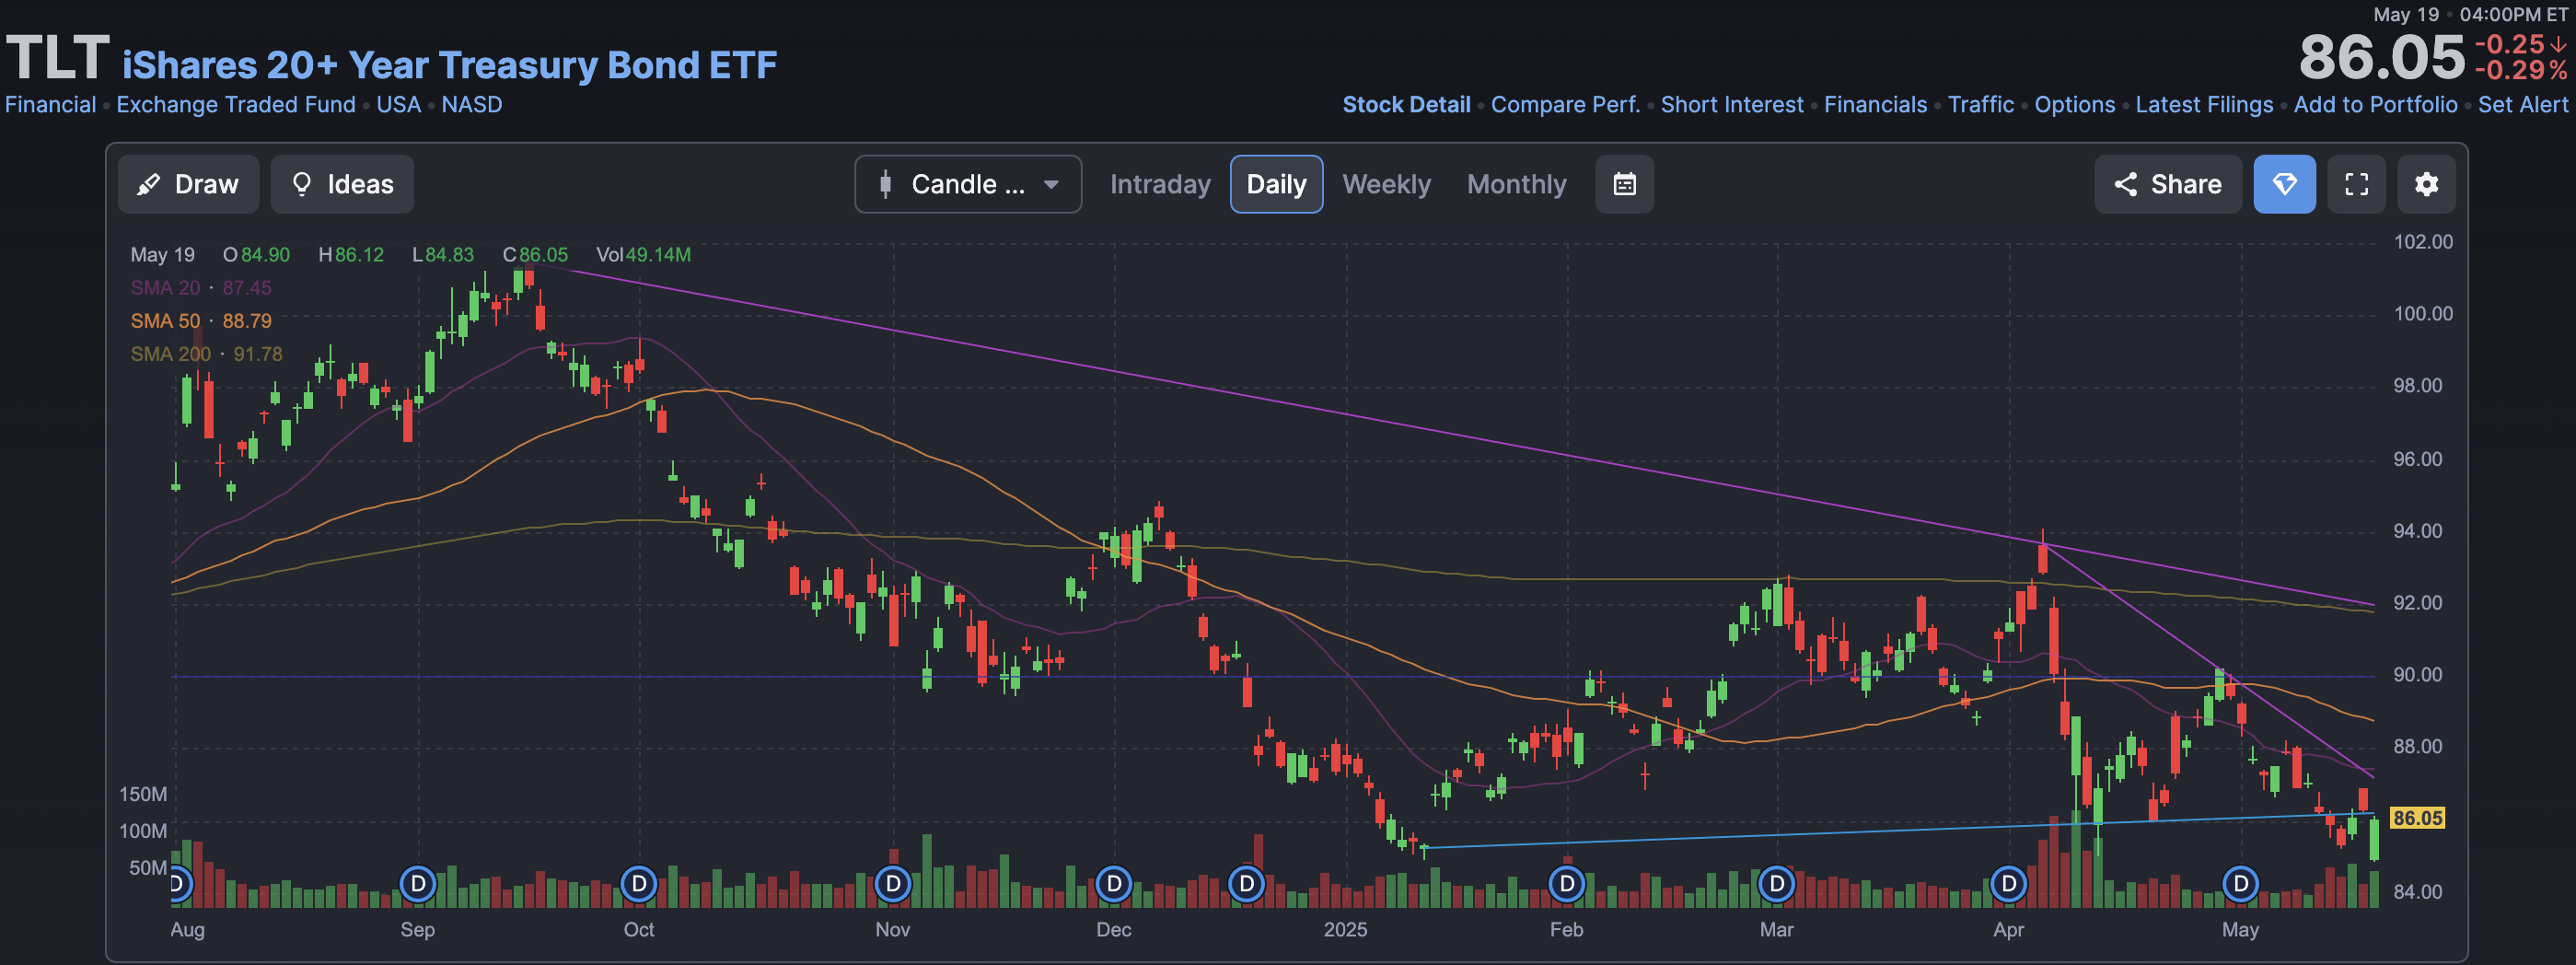Click the dropdown arrow next to Candle

(1051, 184)
